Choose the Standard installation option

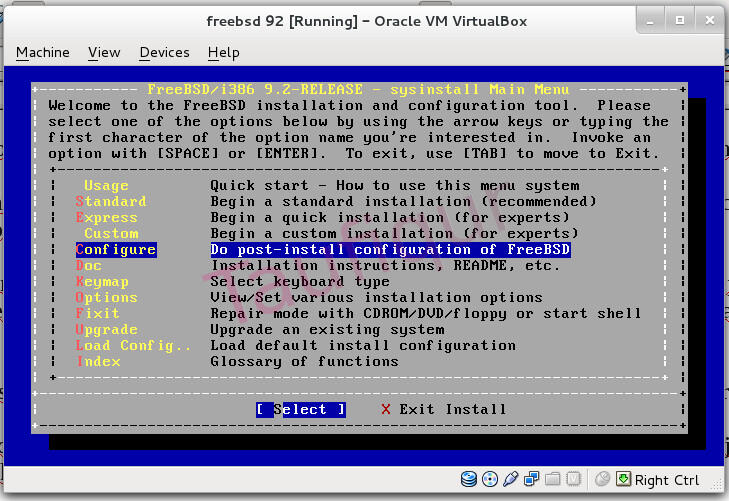coord(111,202)
